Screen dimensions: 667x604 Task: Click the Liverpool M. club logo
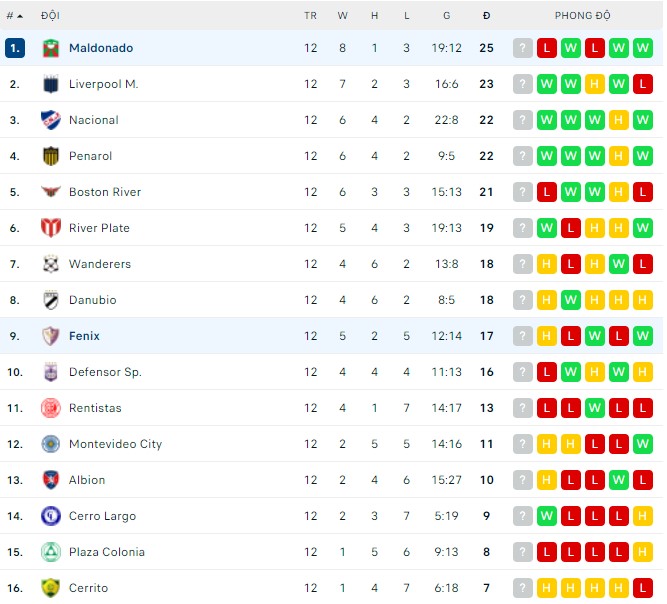(x=51, y=84)
